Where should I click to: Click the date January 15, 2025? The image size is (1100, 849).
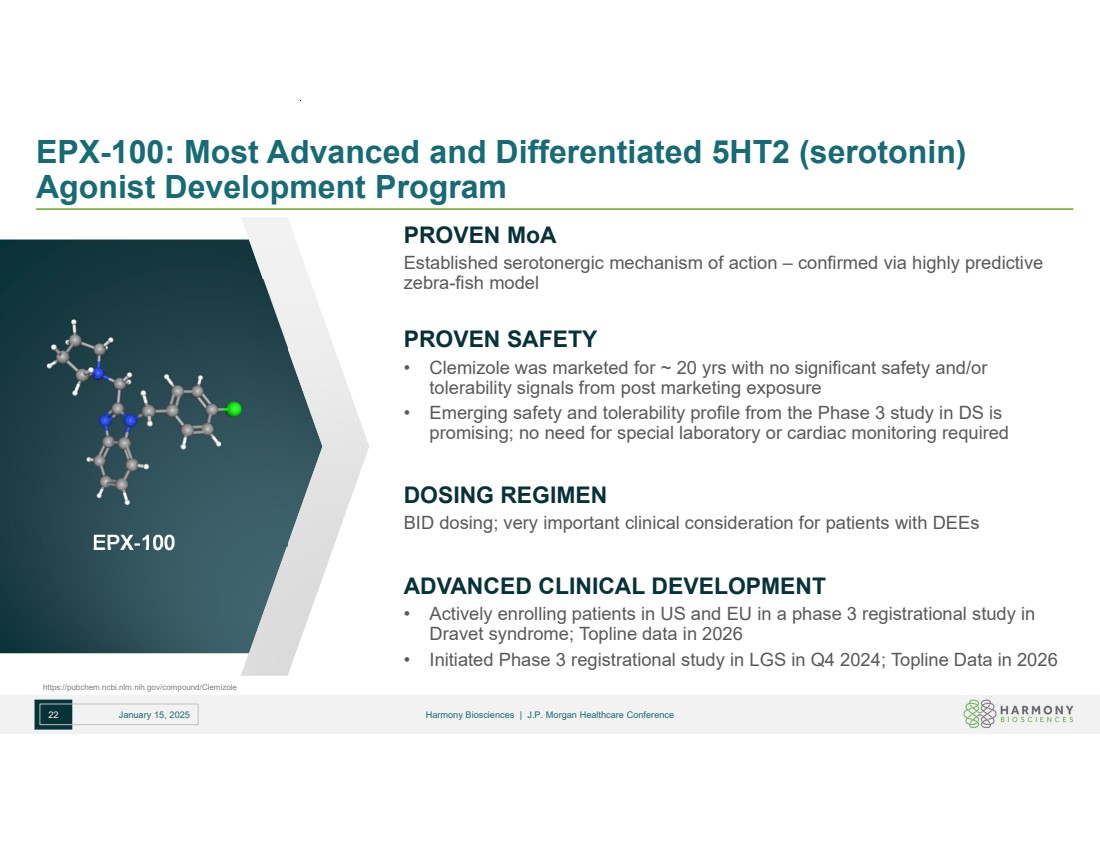pyautogui.click(x=154, y=715)
